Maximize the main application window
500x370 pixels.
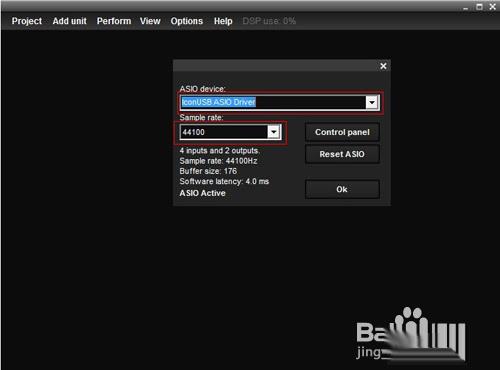(x=479, y=7)
